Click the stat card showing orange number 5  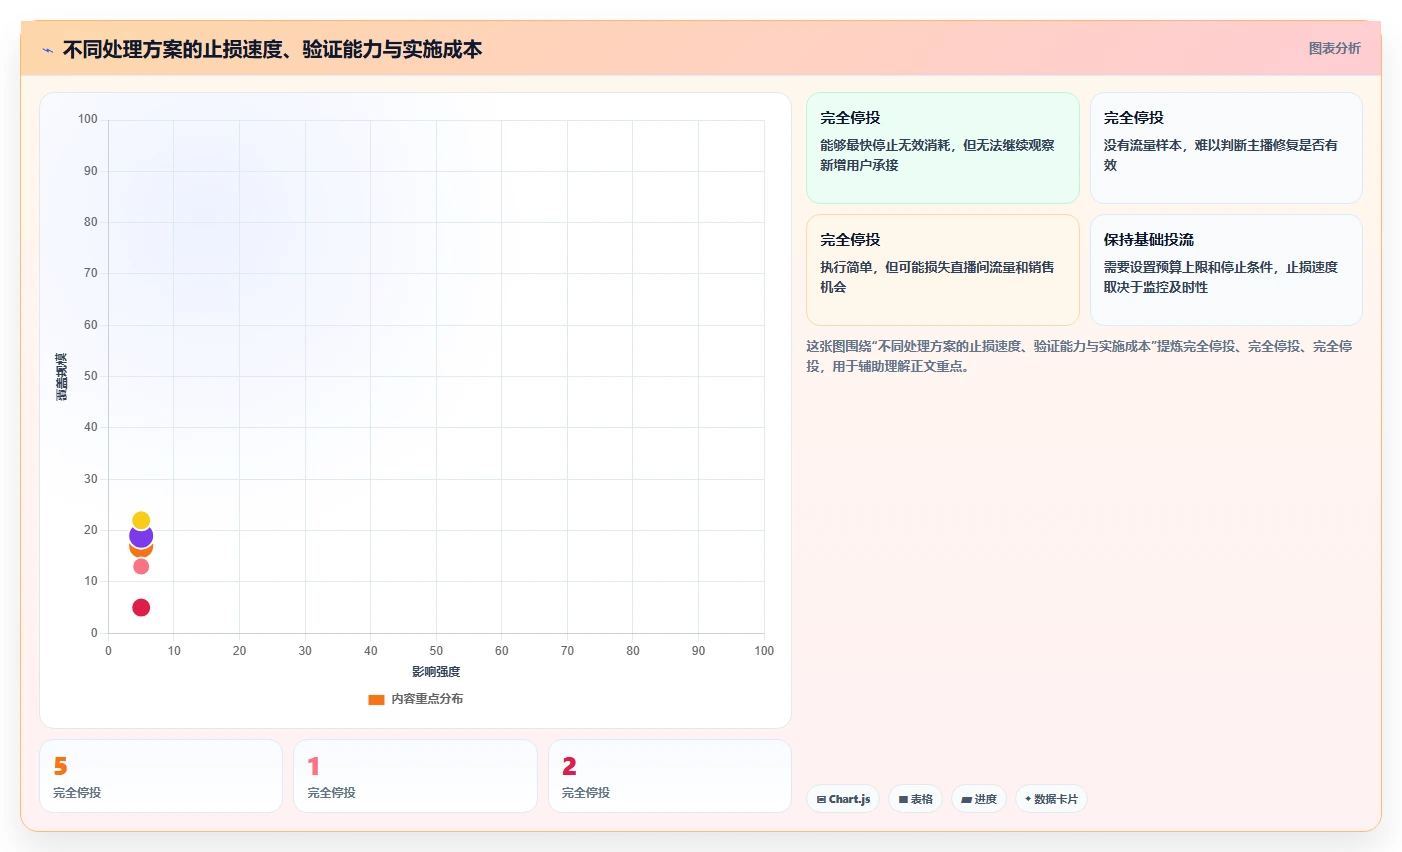[161, 776]
